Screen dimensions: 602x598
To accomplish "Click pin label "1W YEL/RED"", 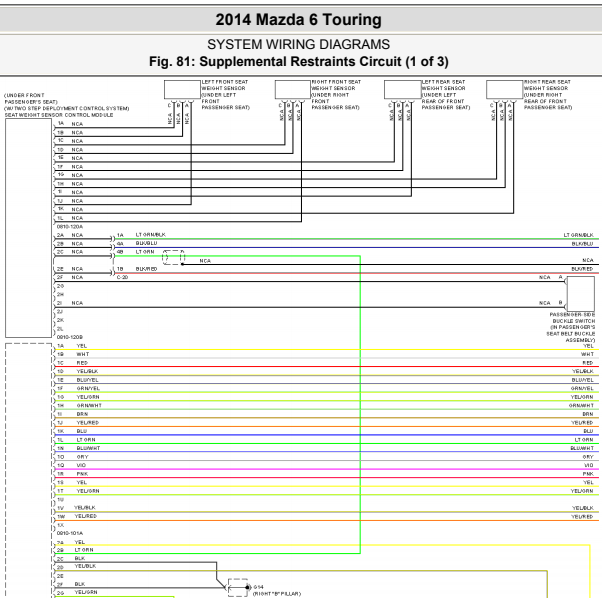I will coord(77,516).
